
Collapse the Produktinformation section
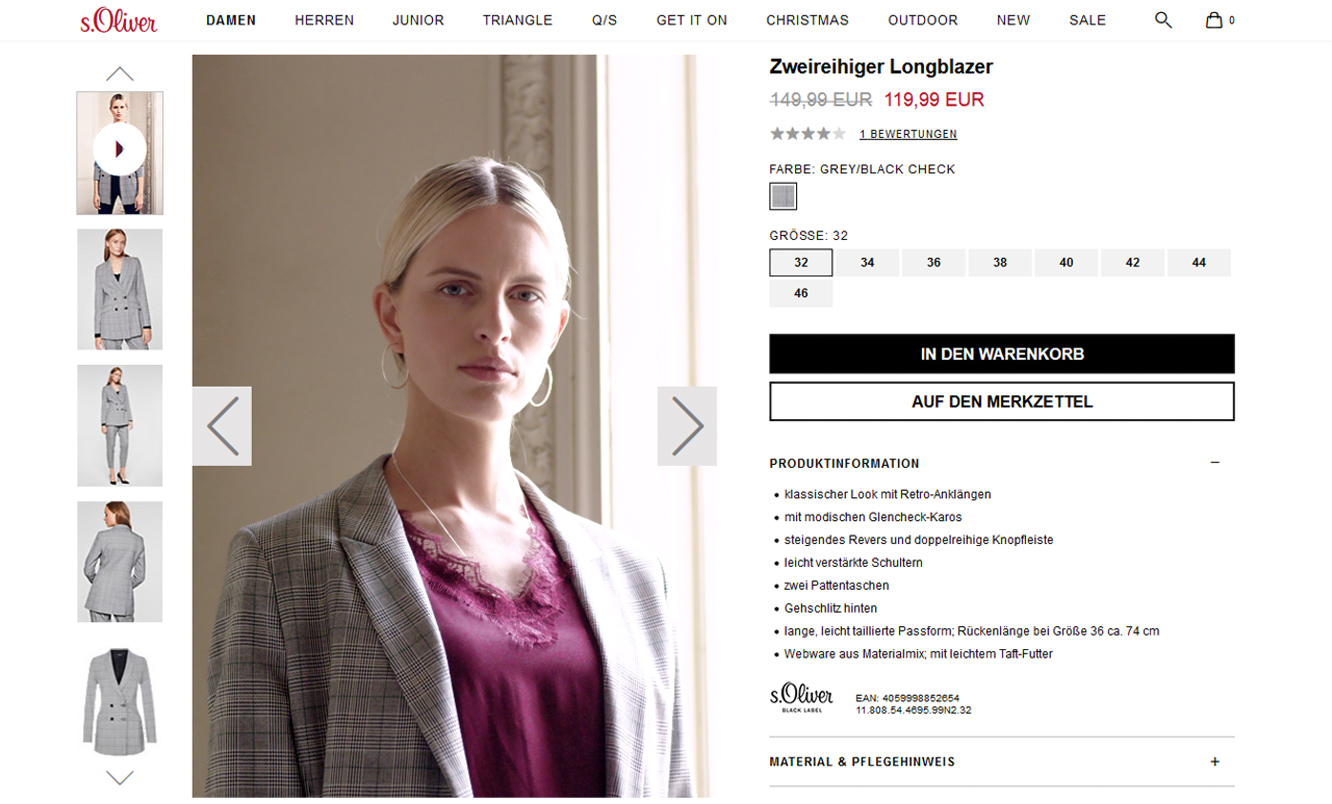[x=1215, y=463]
